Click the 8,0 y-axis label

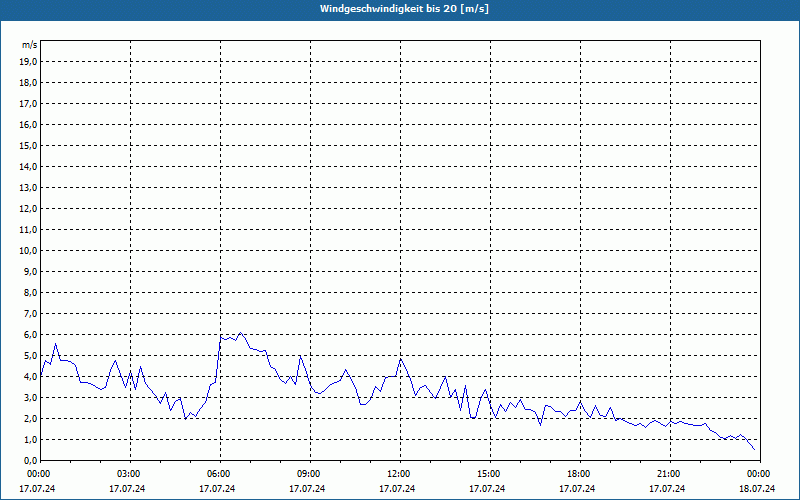coord(31,292)
